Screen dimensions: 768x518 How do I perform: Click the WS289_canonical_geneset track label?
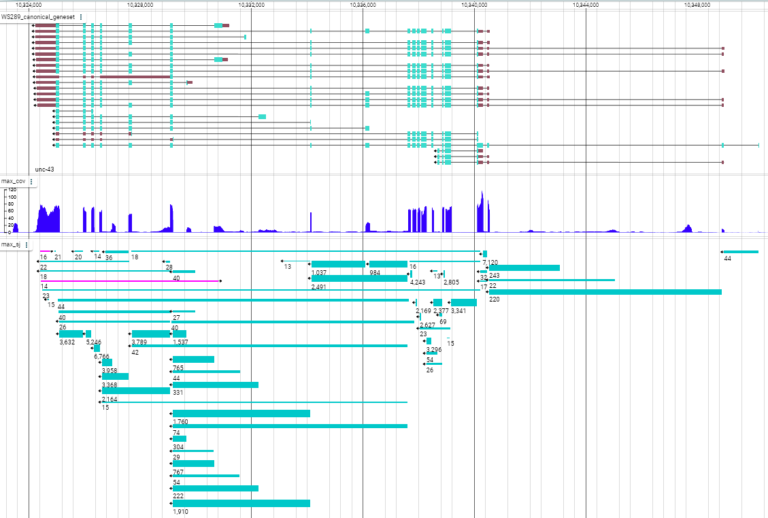38,17
